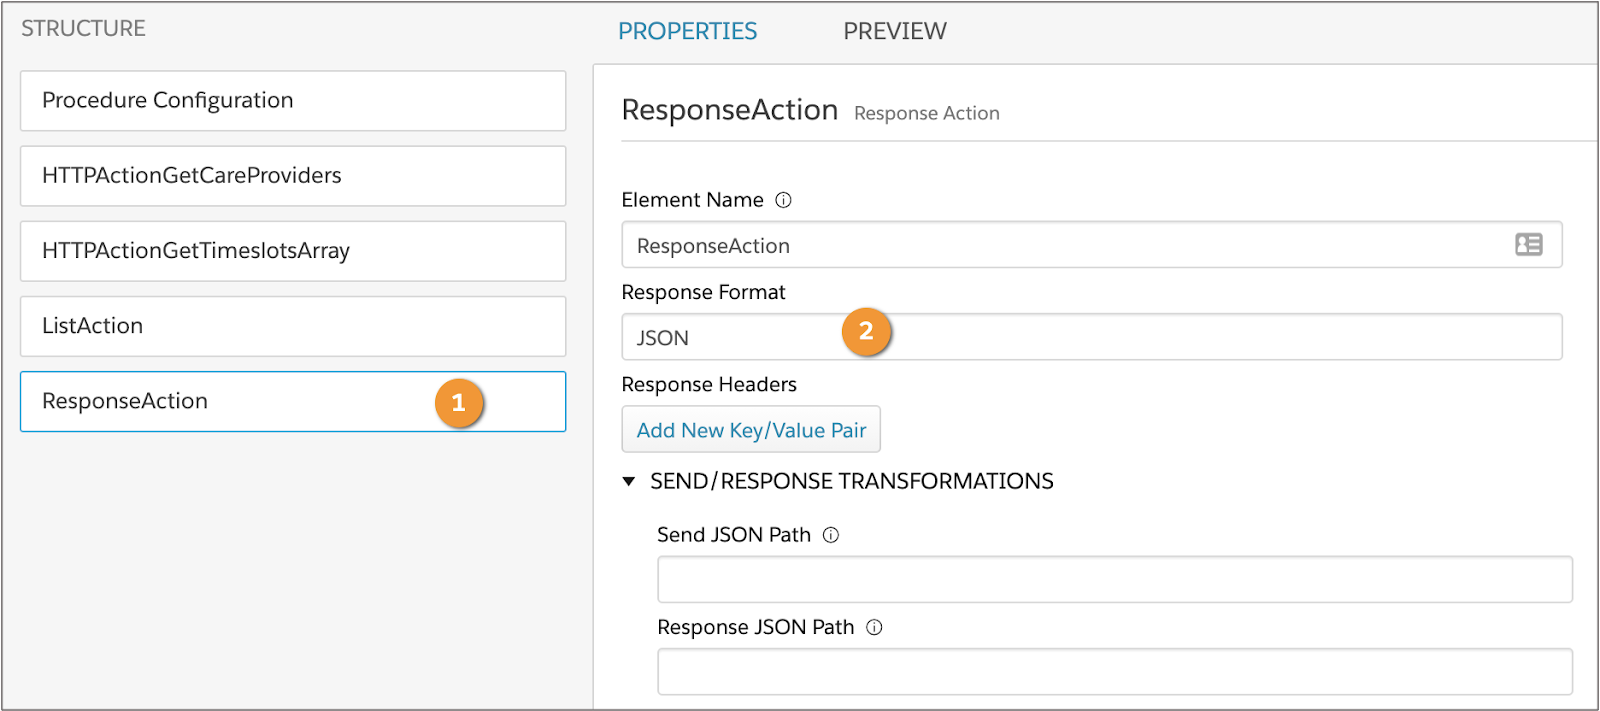Click into the Element Name field

[x=1092, y=245]
